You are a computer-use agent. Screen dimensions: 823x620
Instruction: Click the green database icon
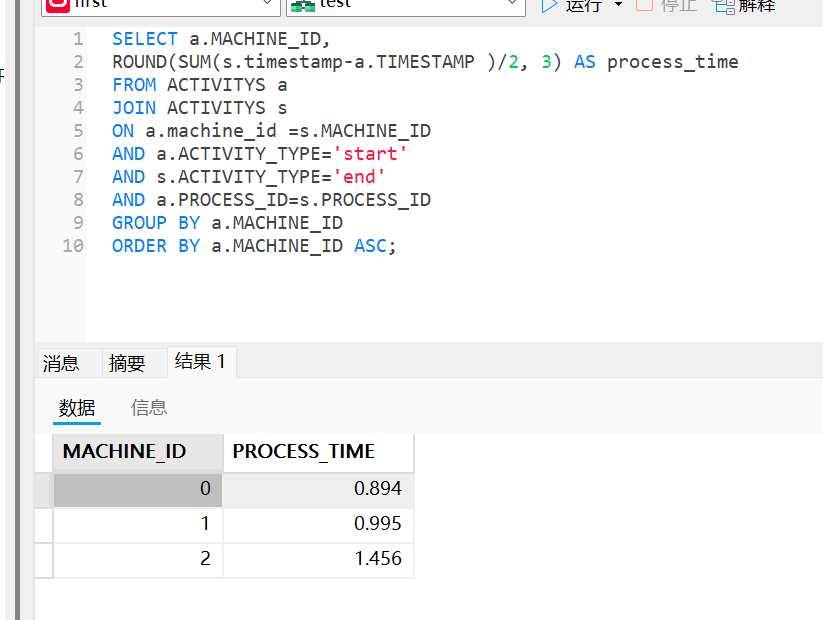(303, 5)
